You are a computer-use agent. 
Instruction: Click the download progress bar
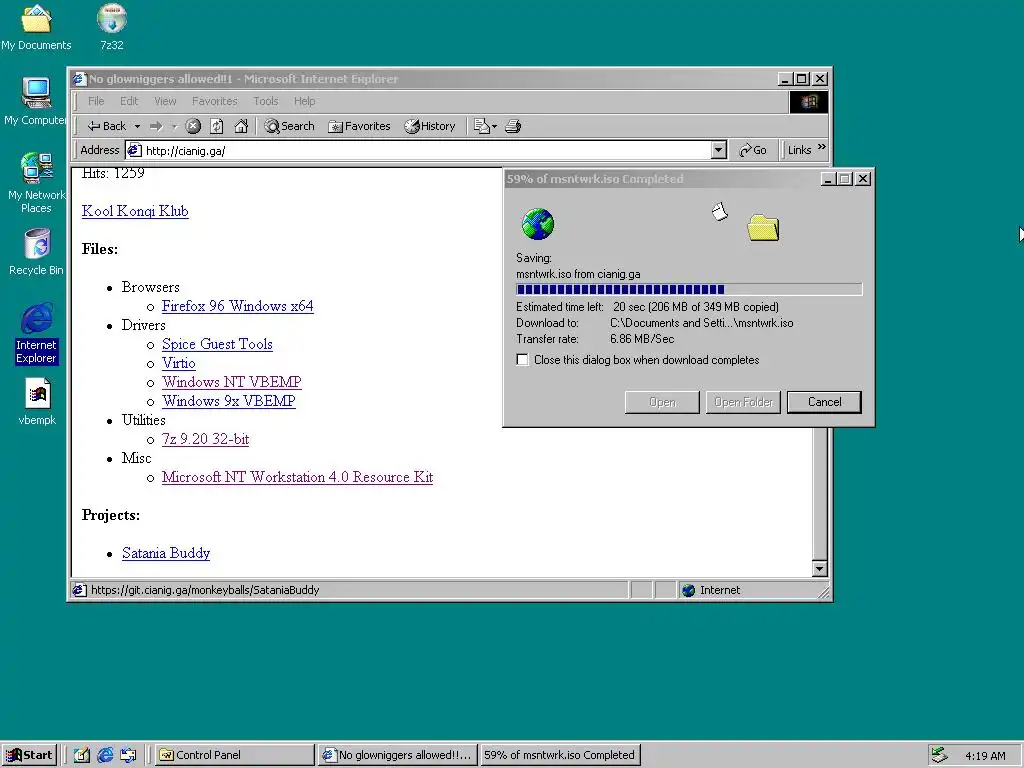[x=689, y=289]
